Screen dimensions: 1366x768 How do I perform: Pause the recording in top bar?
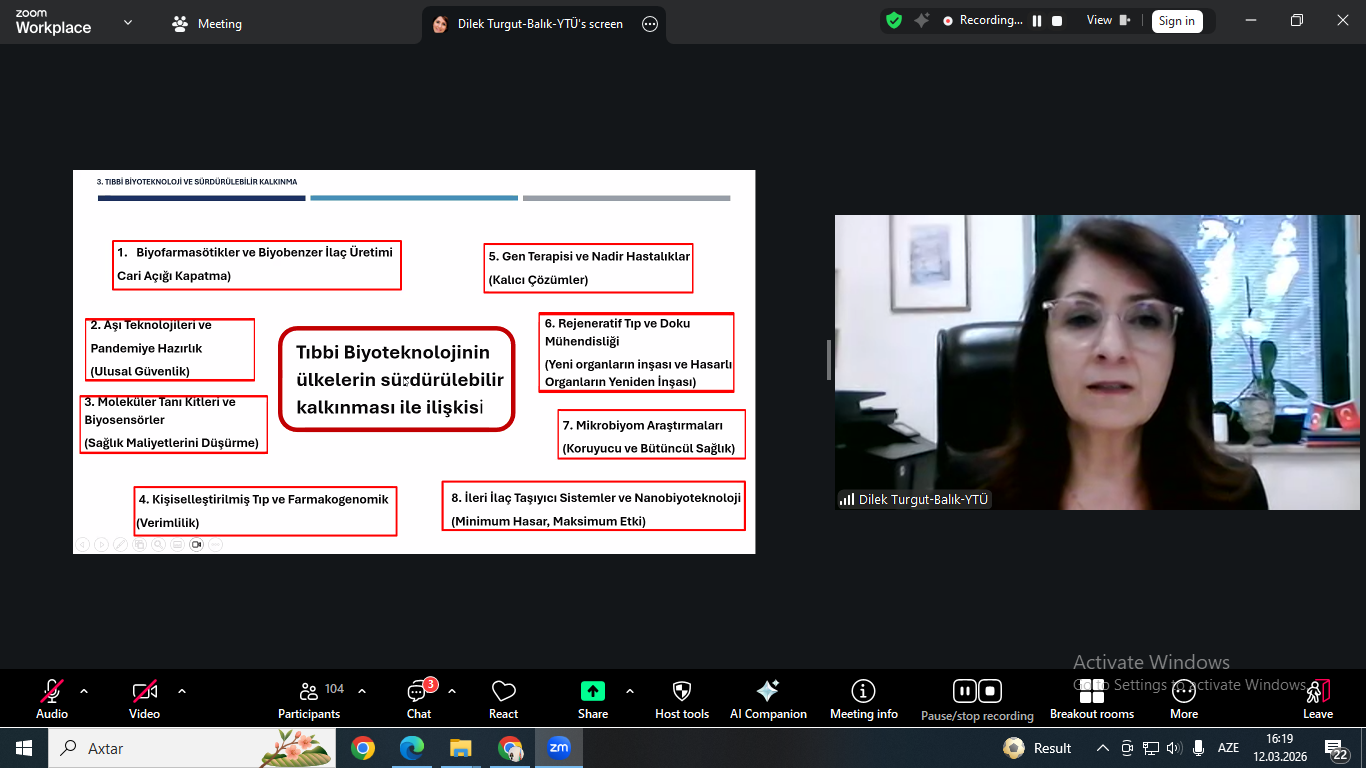1037,21
